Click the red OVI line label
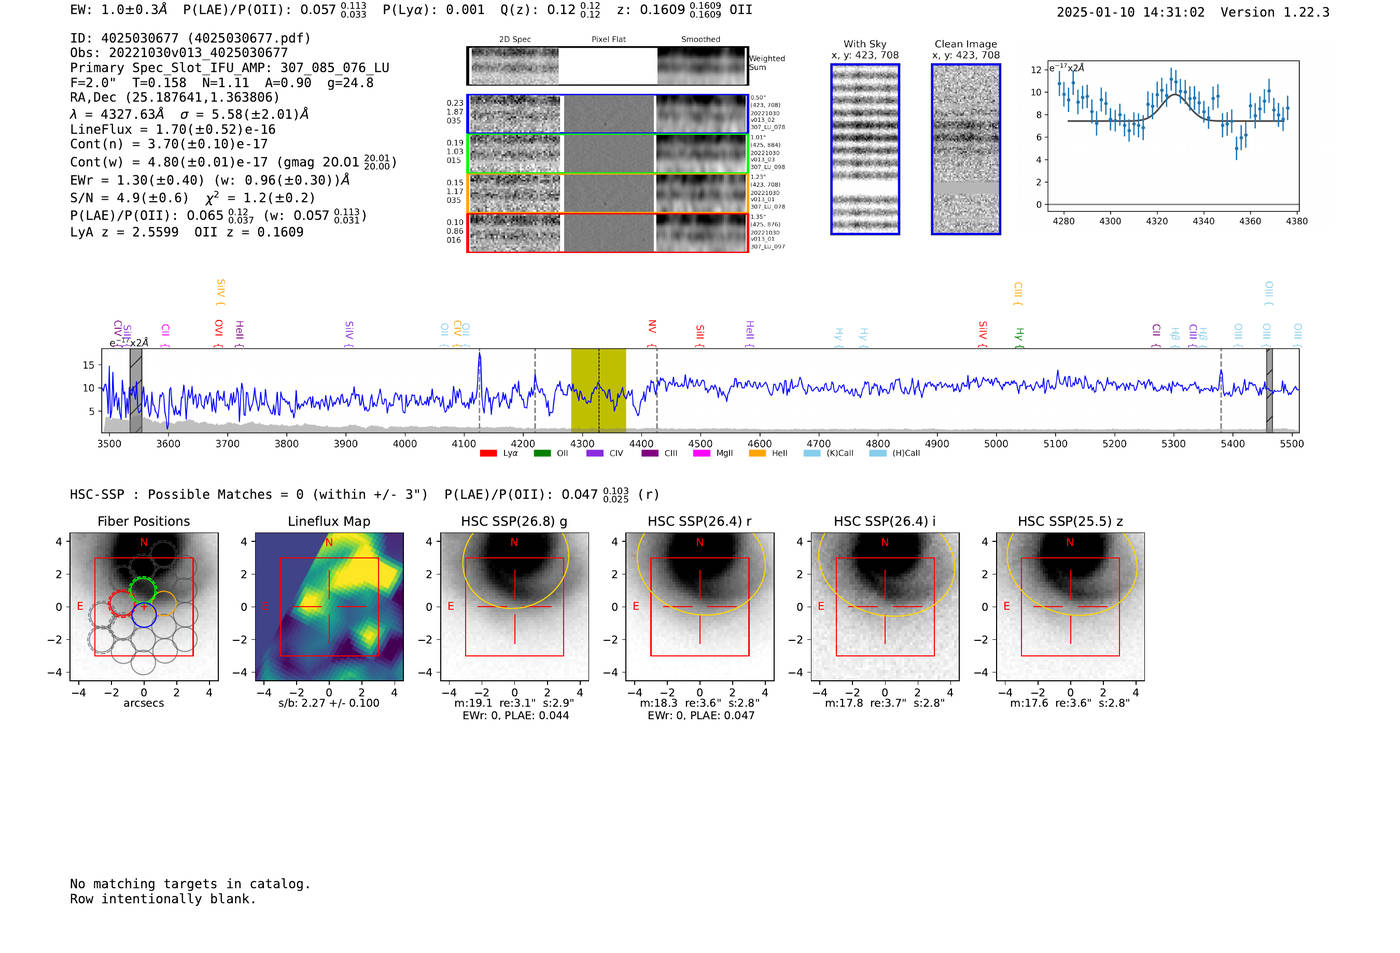Image resolution: width=1400 pixels, height=953 pixels. point(219,332)
